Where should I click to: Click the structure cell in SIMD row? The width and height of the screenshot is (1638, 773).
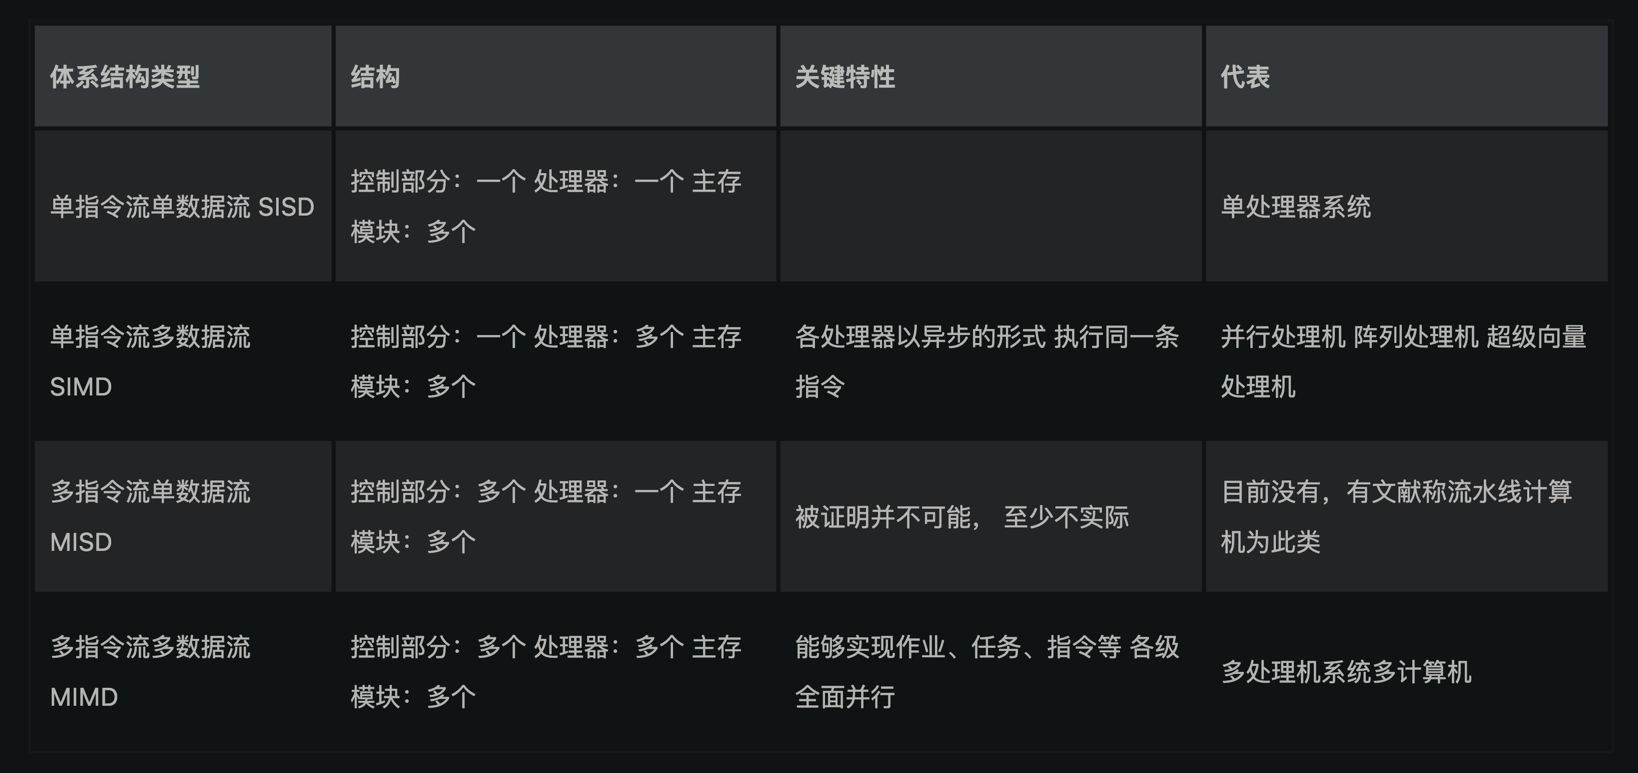[x=546, y=361]
